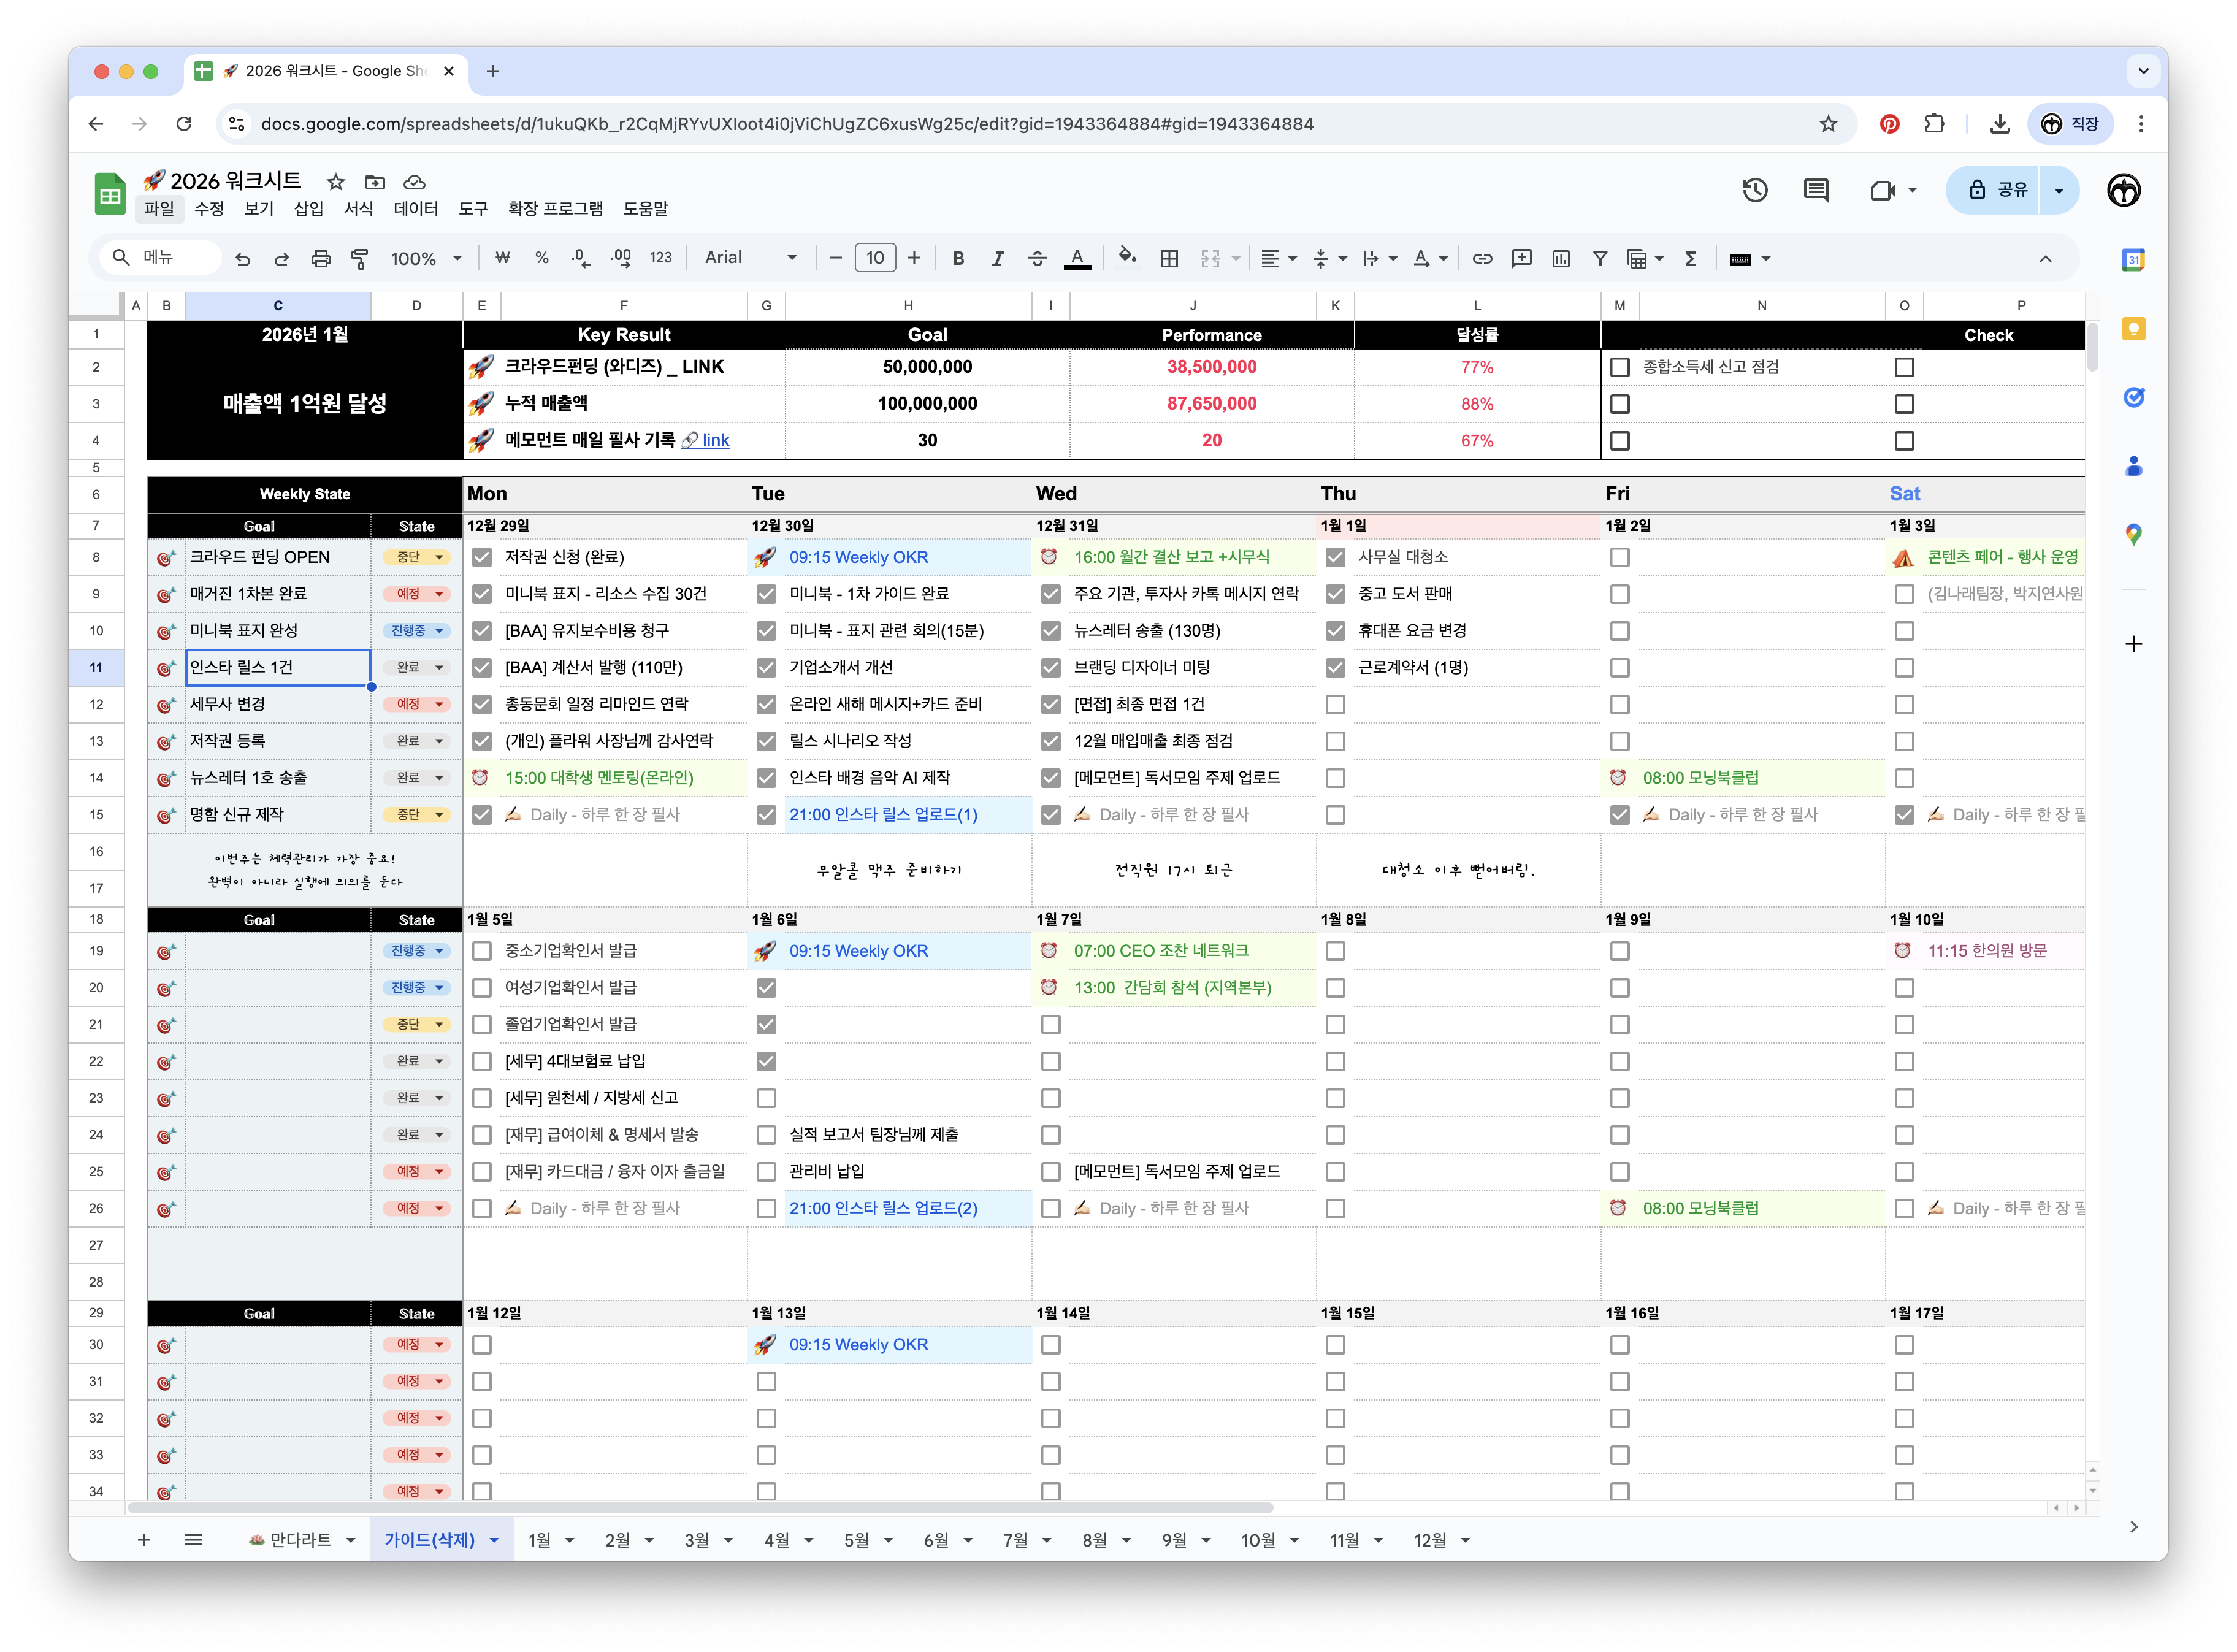Create a filter using the funnel icon

click(x=1600, y=258)
